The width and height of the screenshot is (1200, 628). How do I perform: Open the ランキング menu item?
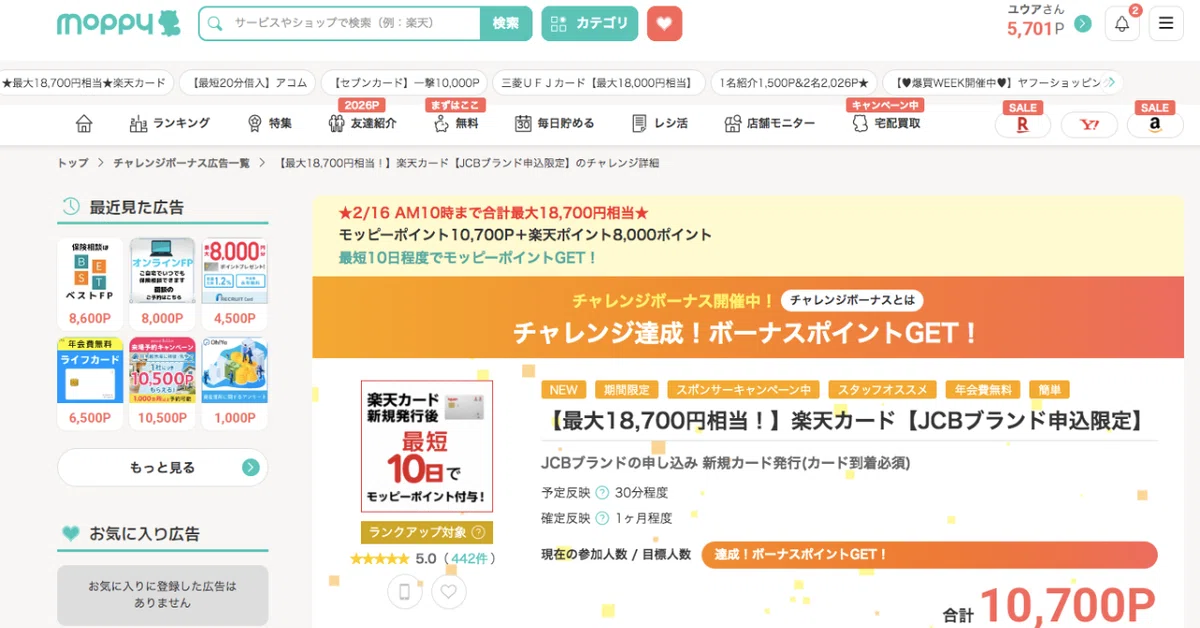[170, 123]
